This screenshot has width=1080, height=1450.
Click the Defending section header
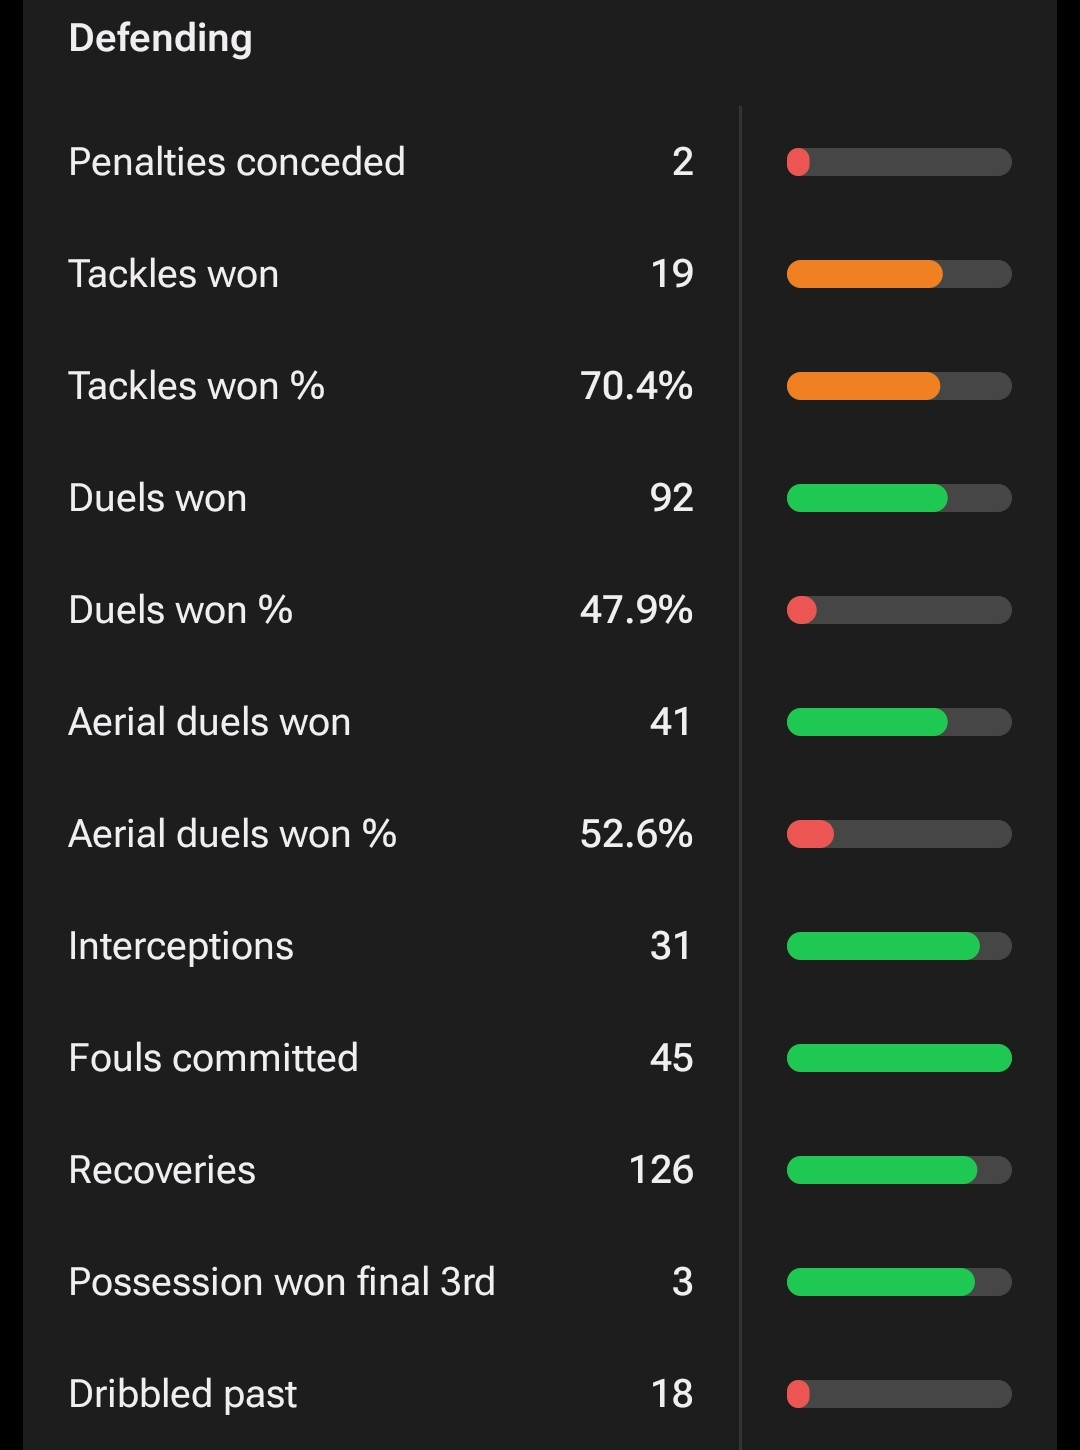coord(160,39)
